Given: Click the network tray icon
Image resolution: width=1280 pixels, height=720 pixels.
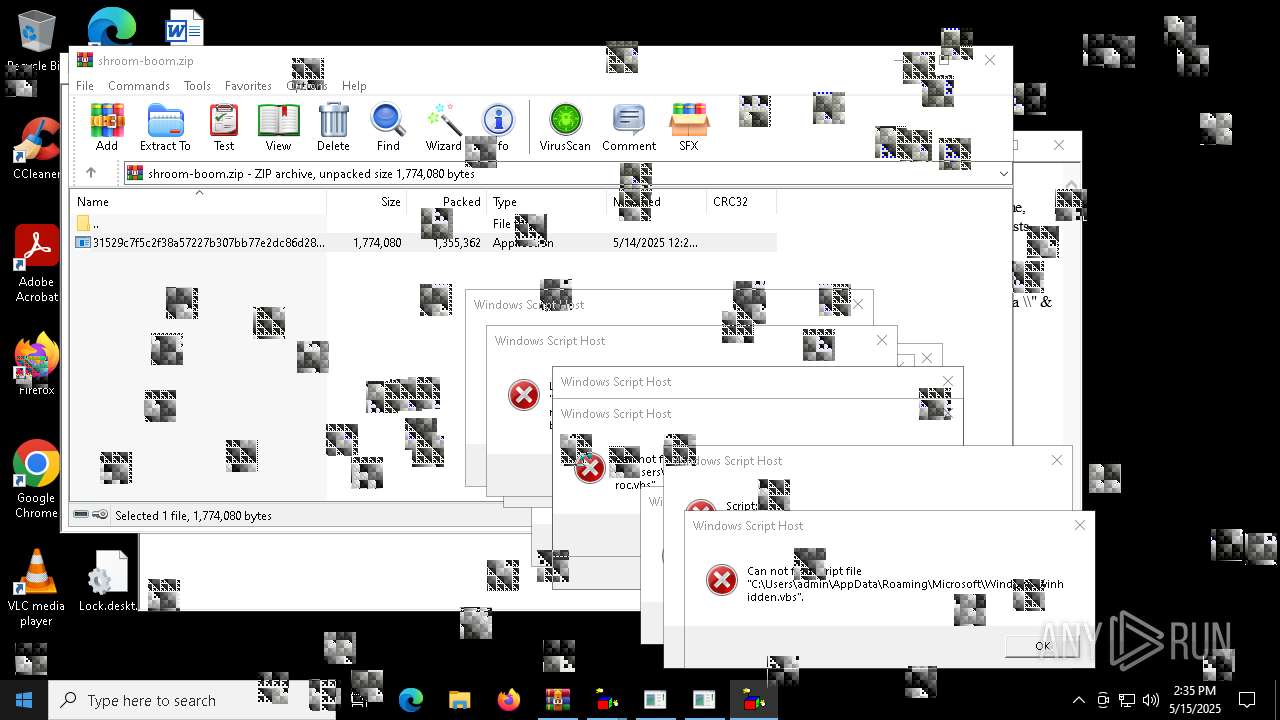Looking at the screenshot, I should pos(1127,700).
